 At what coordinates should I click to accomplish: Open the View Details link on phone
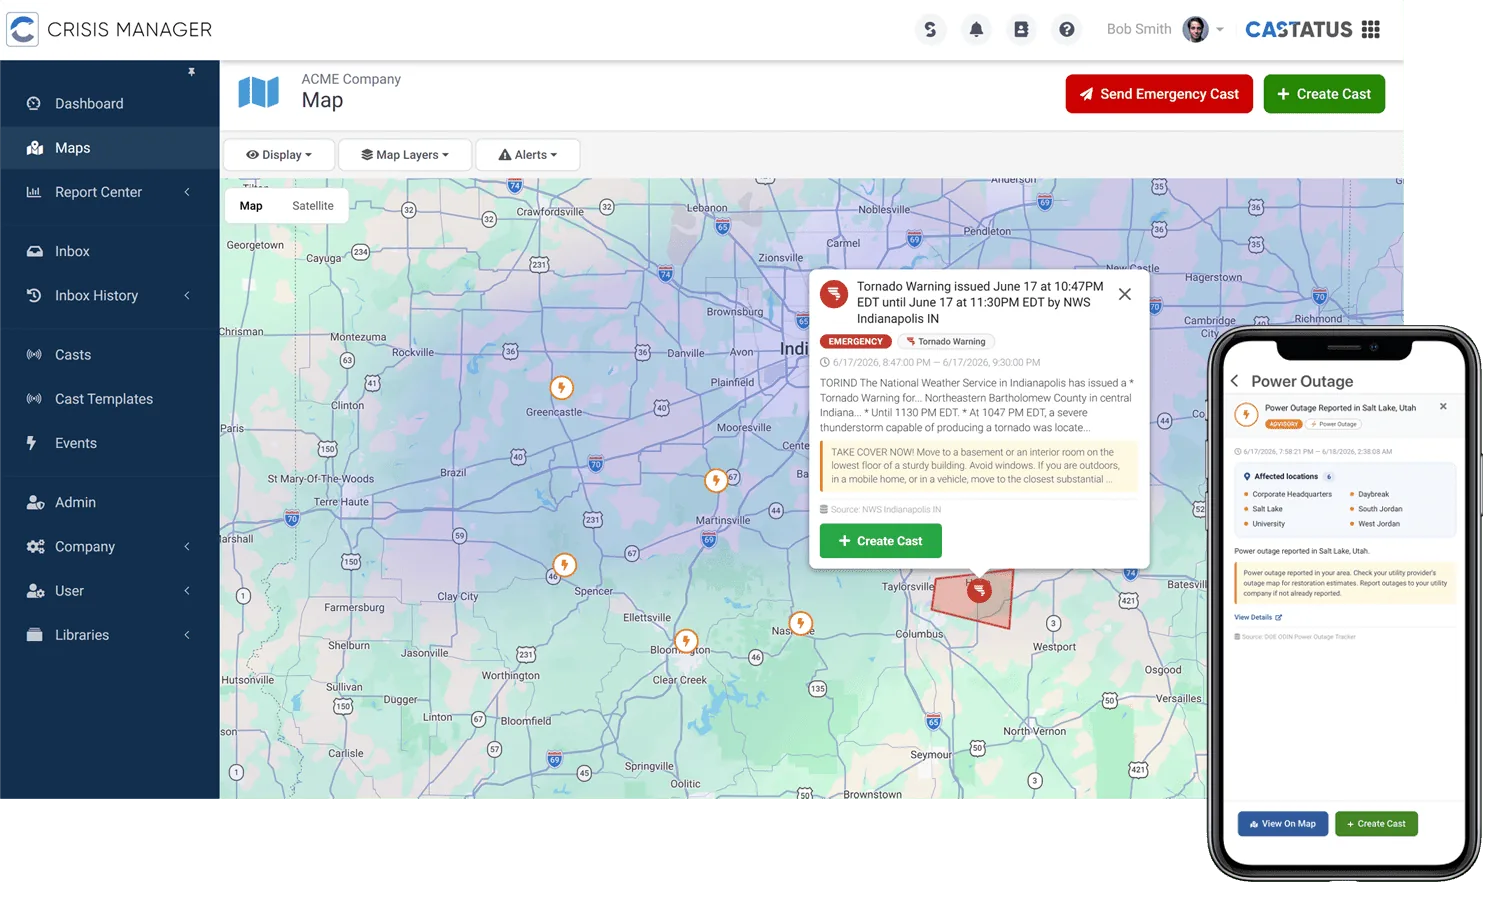[1258, 617]
